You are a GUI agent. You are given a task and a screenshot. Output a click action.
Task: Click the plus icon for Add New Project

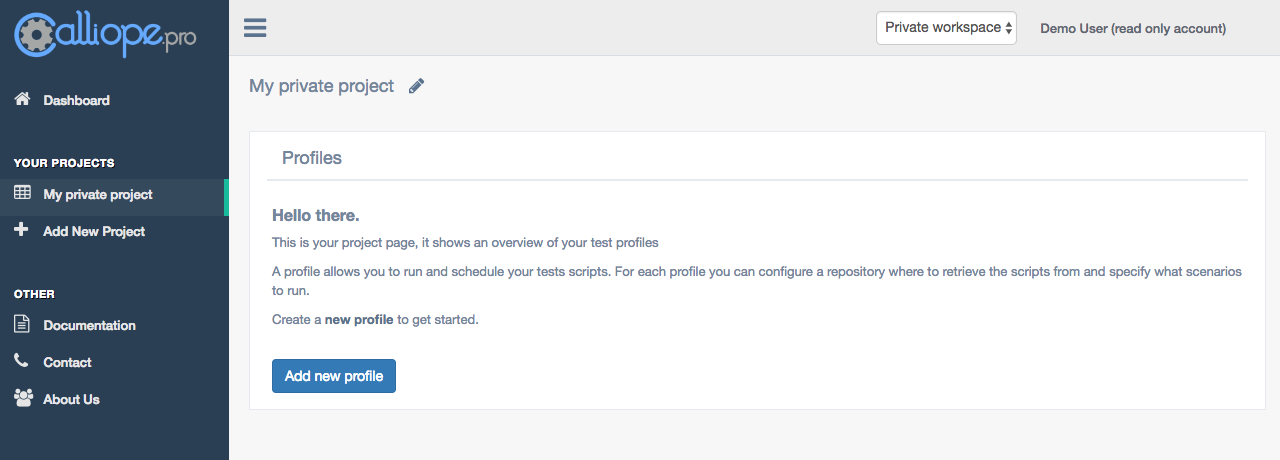point(21,230)
